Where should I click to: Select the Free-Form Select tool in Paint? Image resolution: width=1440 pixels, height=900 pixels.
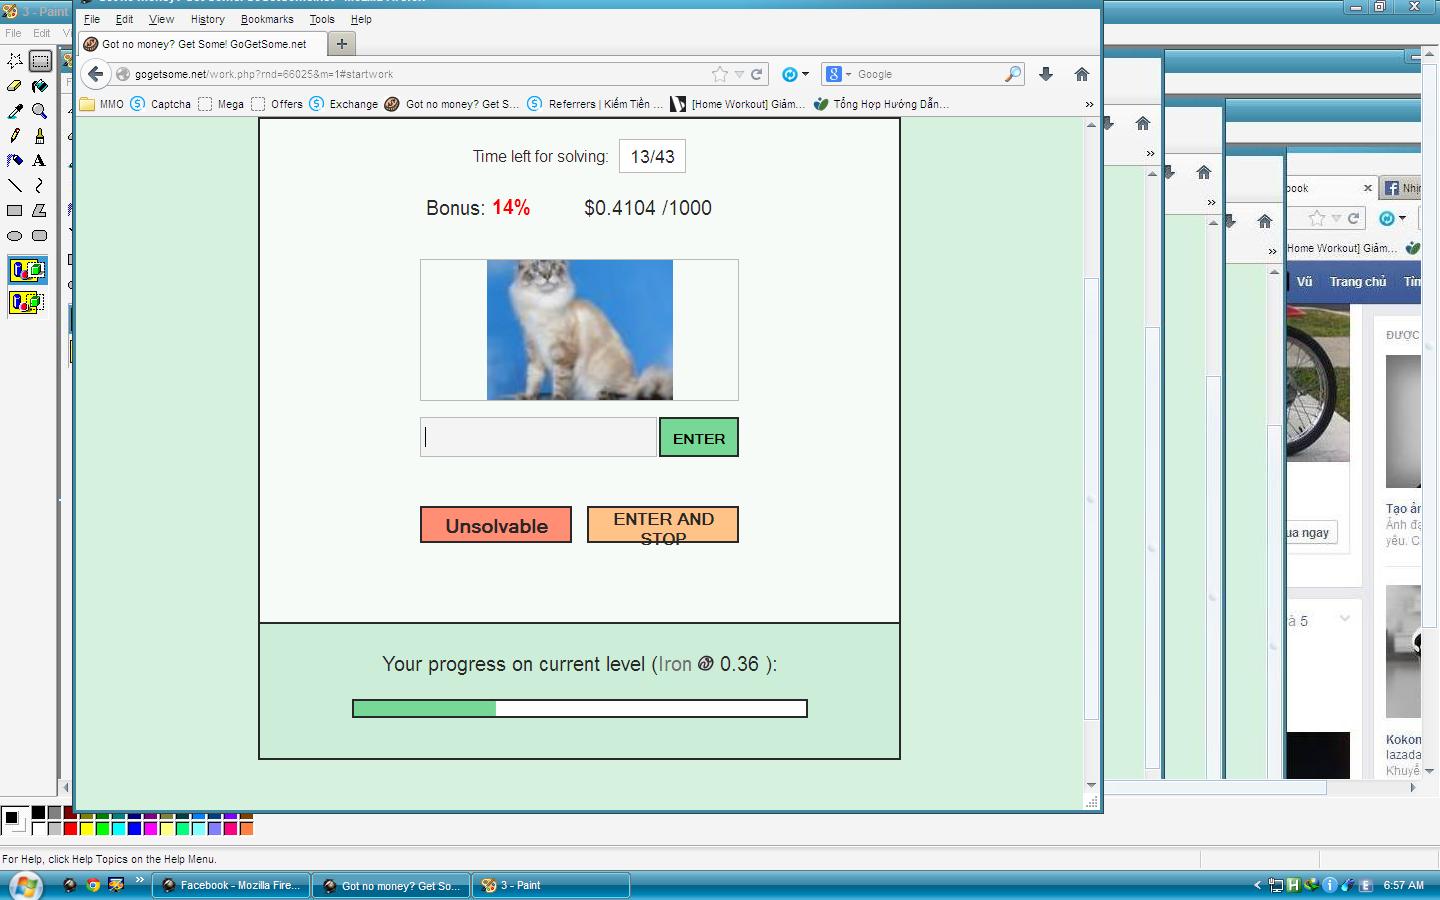(15, 61)
